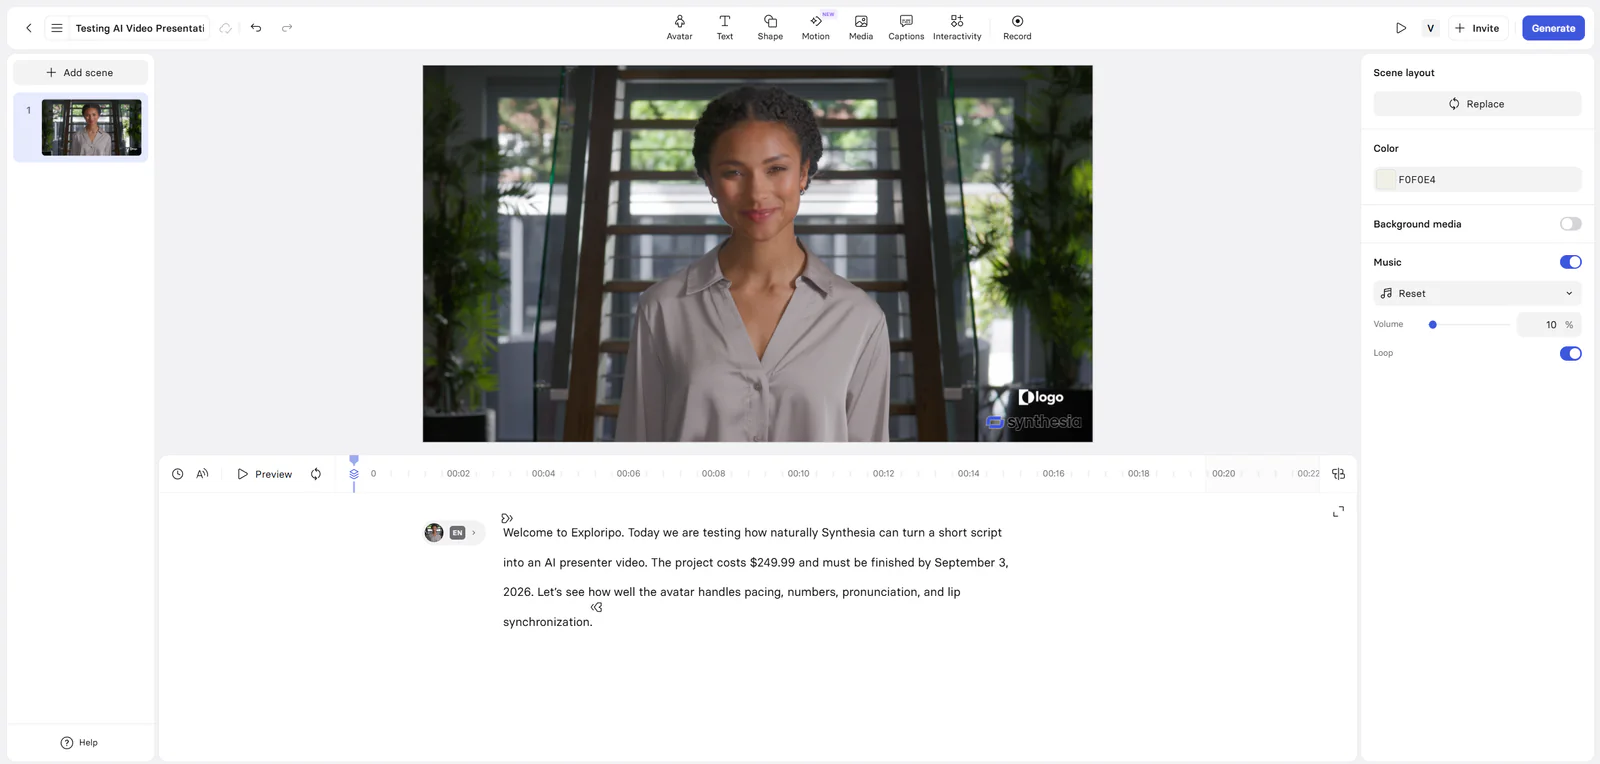Redo the last action
Viewport: 1600px width, 764px height.
point(287,28)
